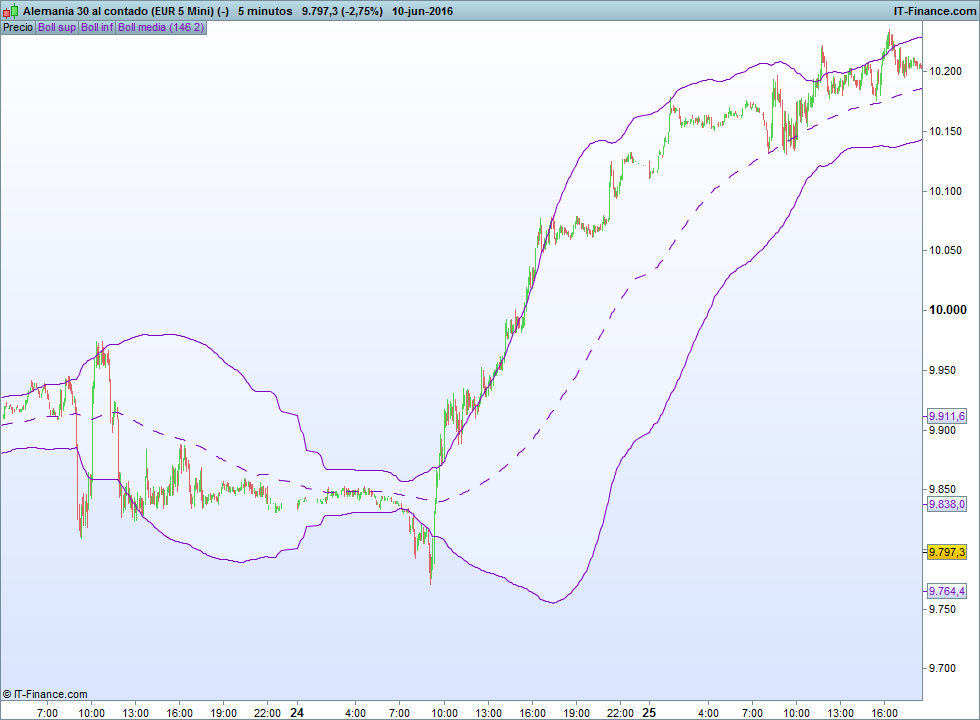The height and width of the screenshot is (720, 980).
Task: Click the 10.200 price axis label
Action: click(946, 71)
